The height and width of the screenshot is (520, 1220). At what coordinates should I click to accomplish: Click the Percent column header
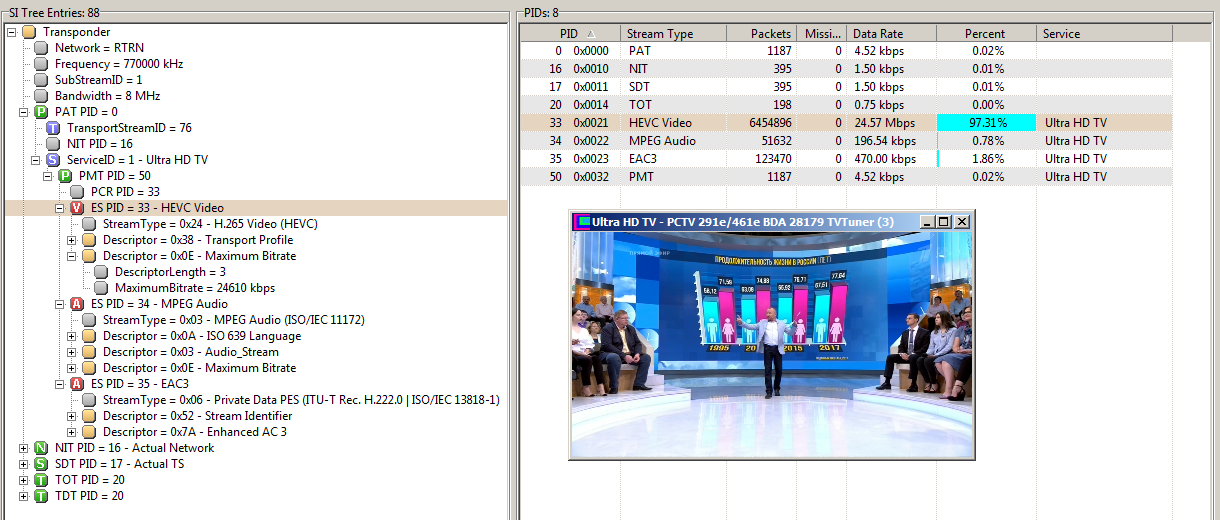coord(985,34)
